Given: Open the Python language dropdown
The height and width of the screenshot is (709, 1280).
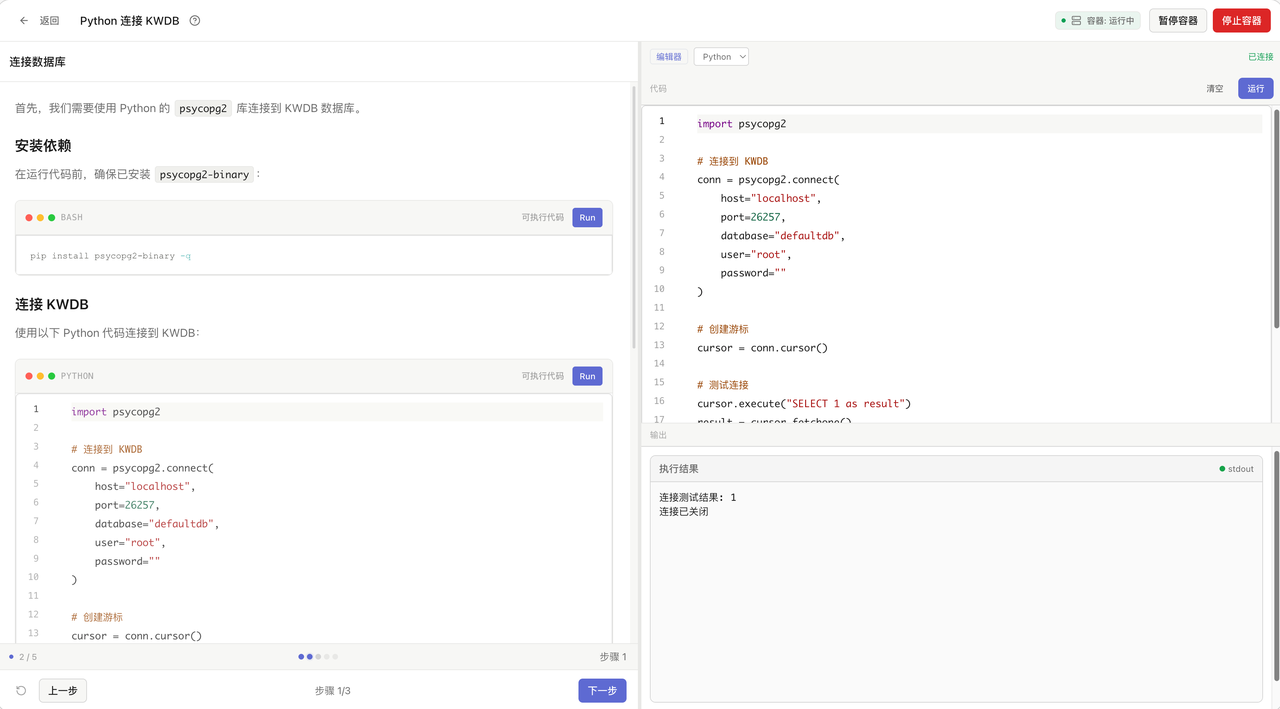Looking at the screenshot, I should click(721, 57).
